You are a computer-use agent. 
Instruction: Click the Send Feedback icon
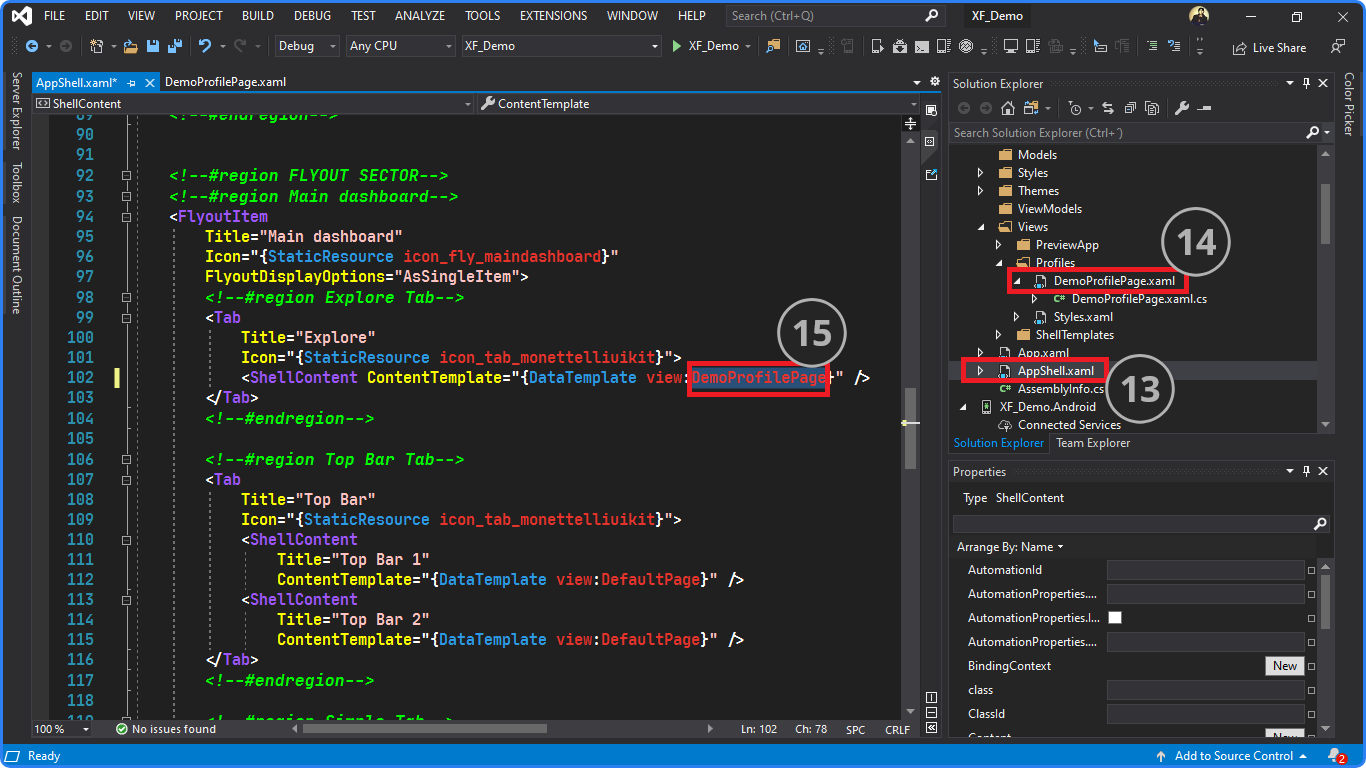1338,47
